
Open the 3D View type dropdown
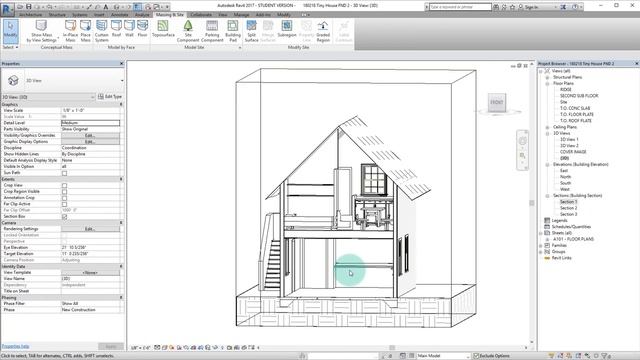click(x=122, y=80)
